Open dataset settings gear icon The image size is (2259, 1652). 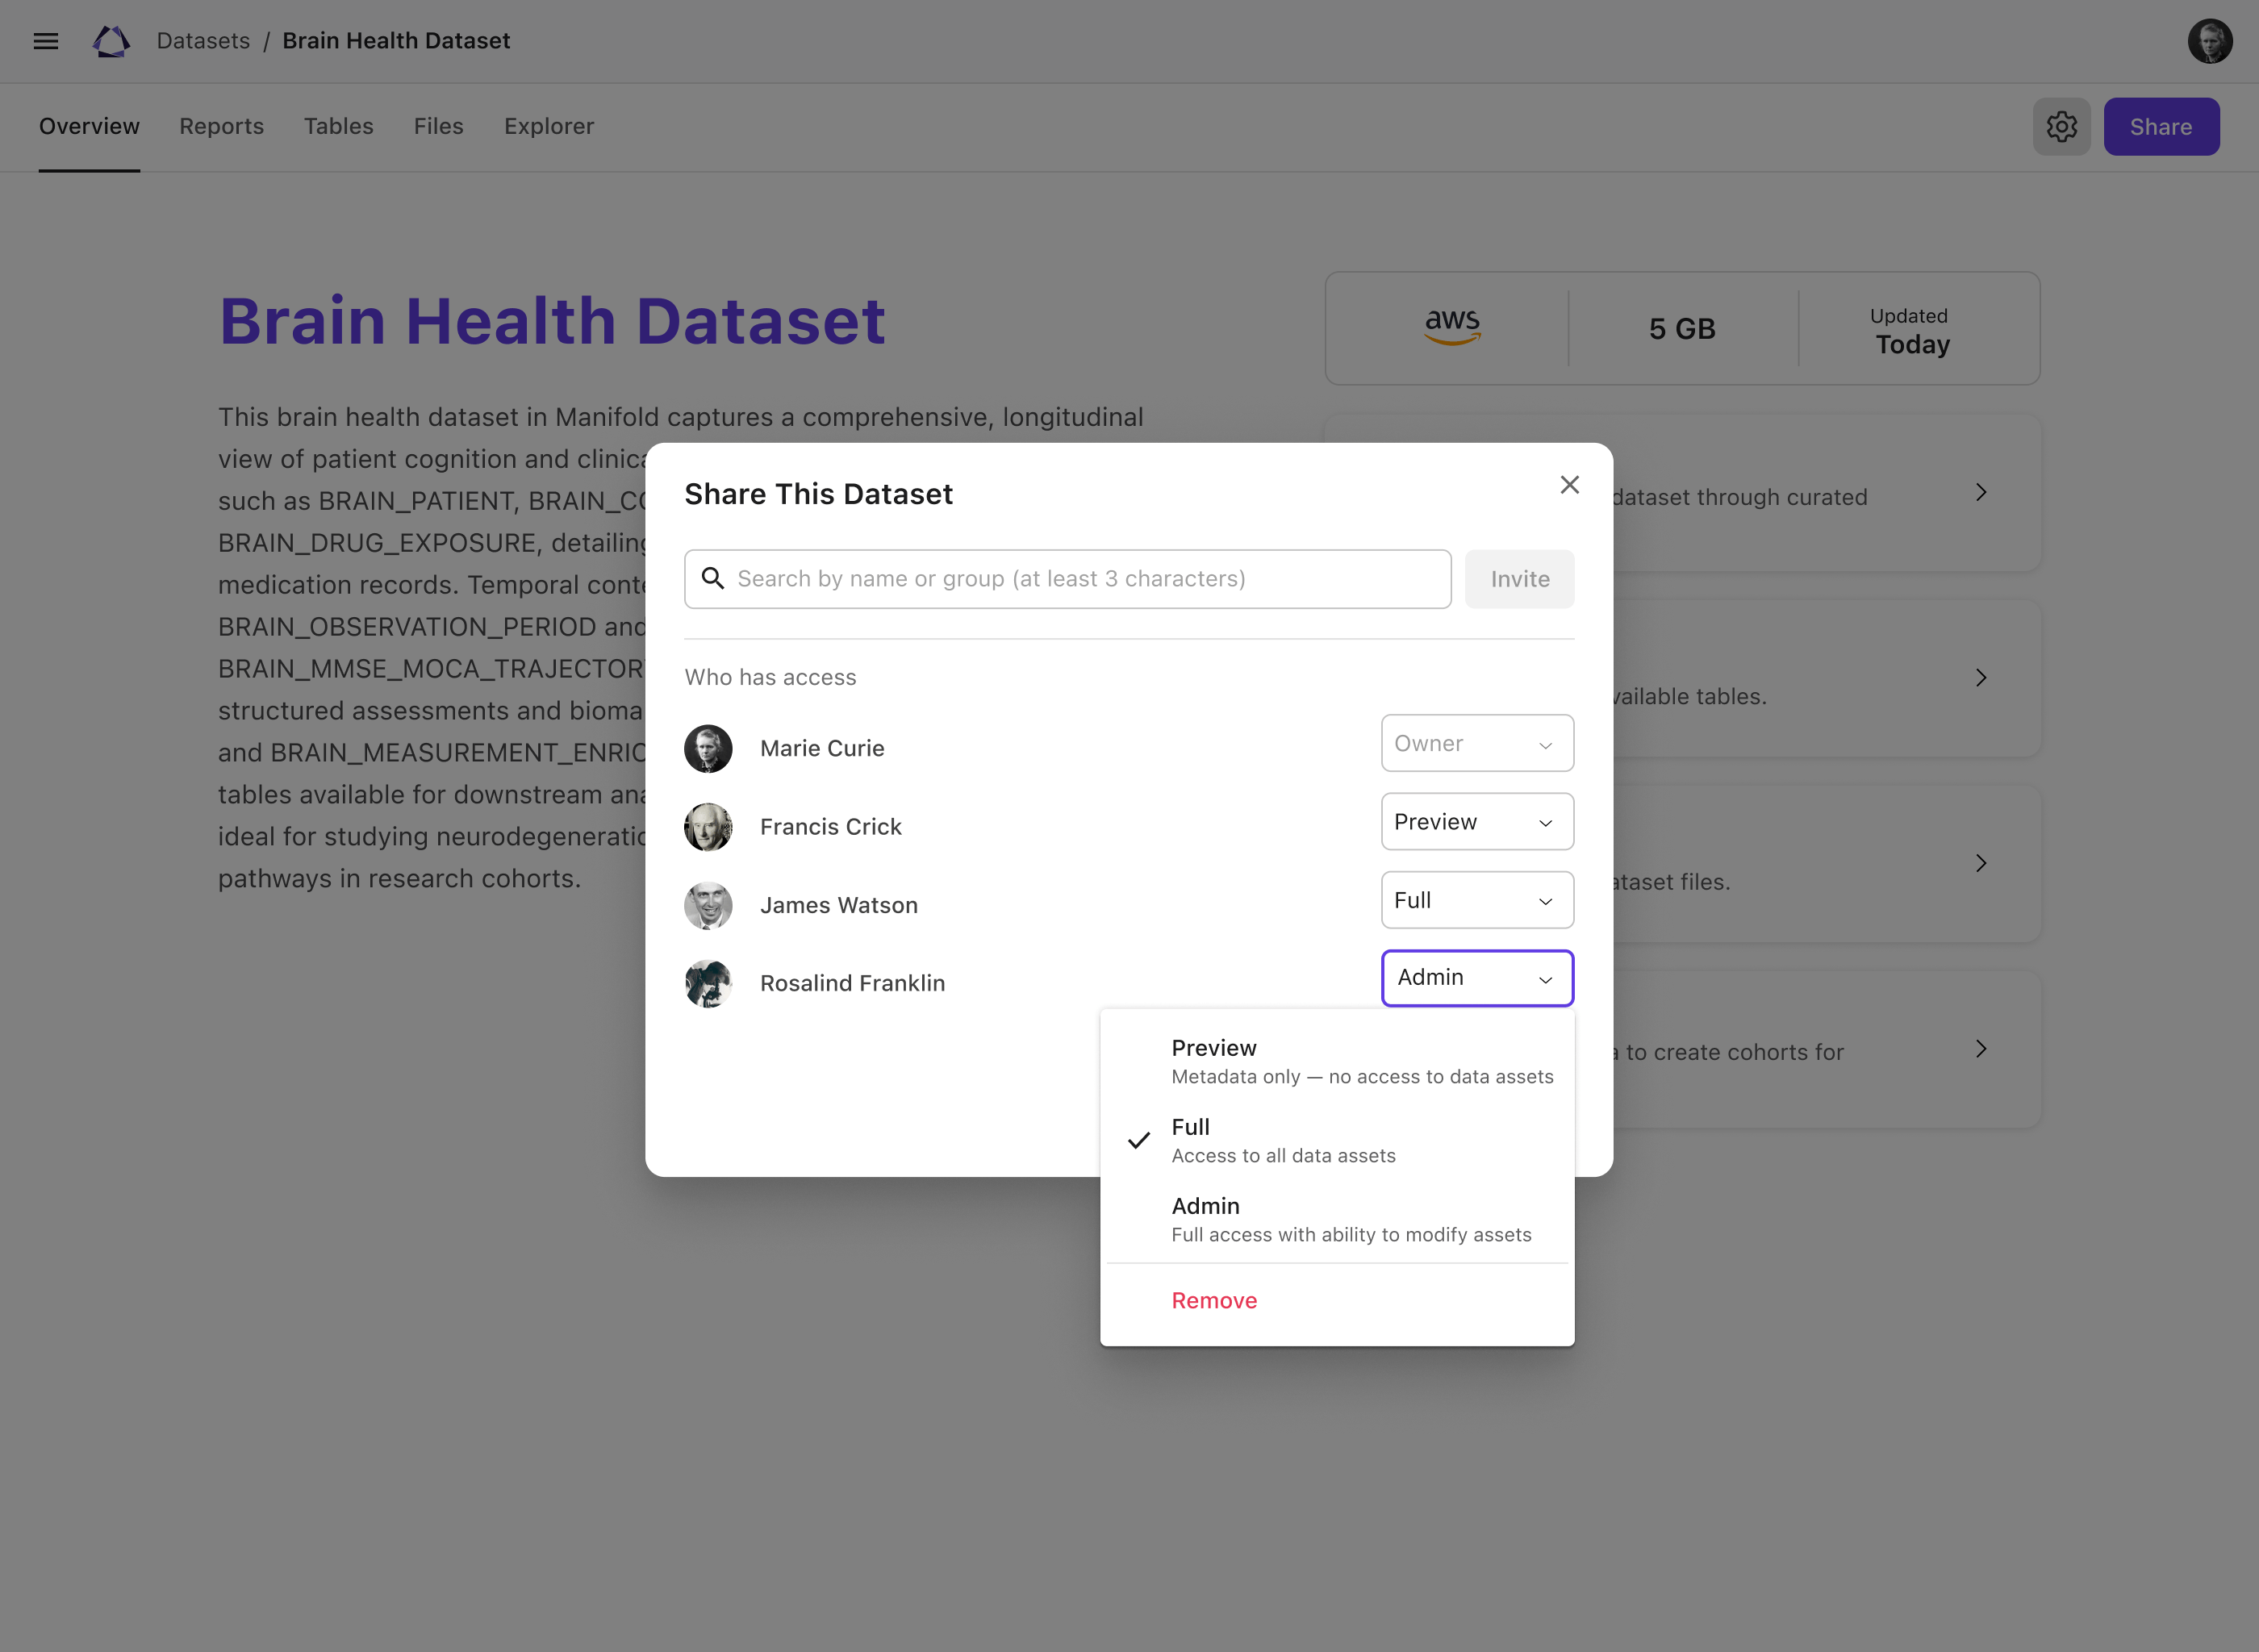click(2061, 127)
